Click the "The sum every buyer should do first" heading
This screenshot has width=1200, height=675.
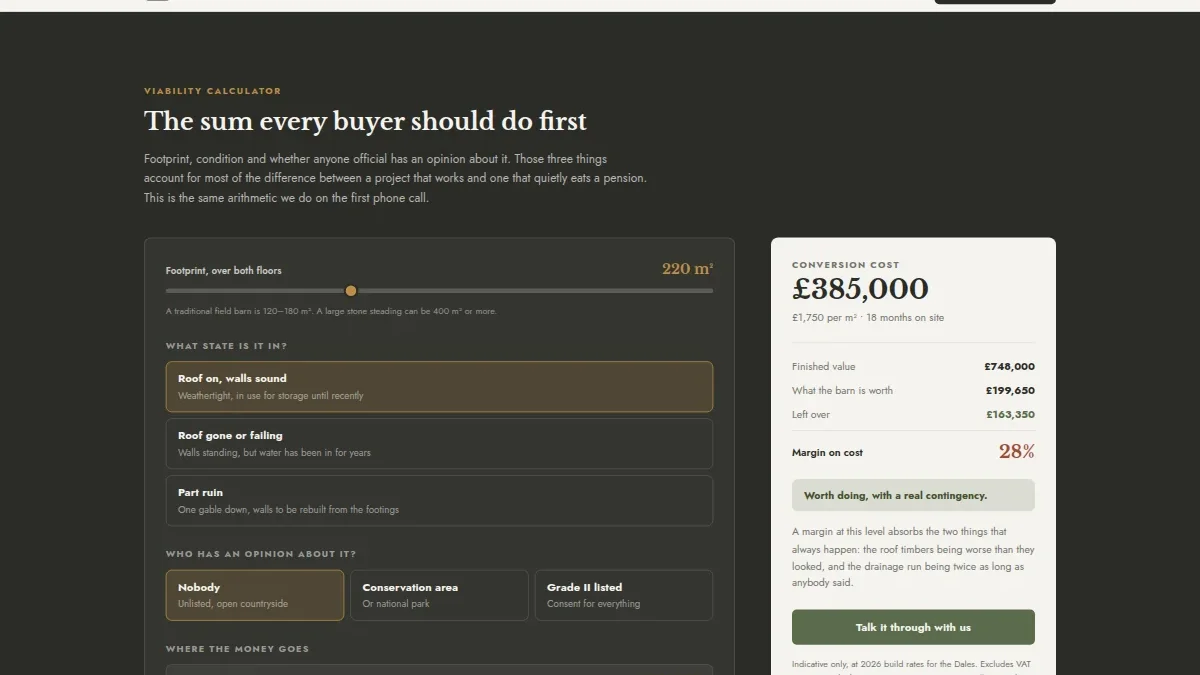tap(365, 122)
